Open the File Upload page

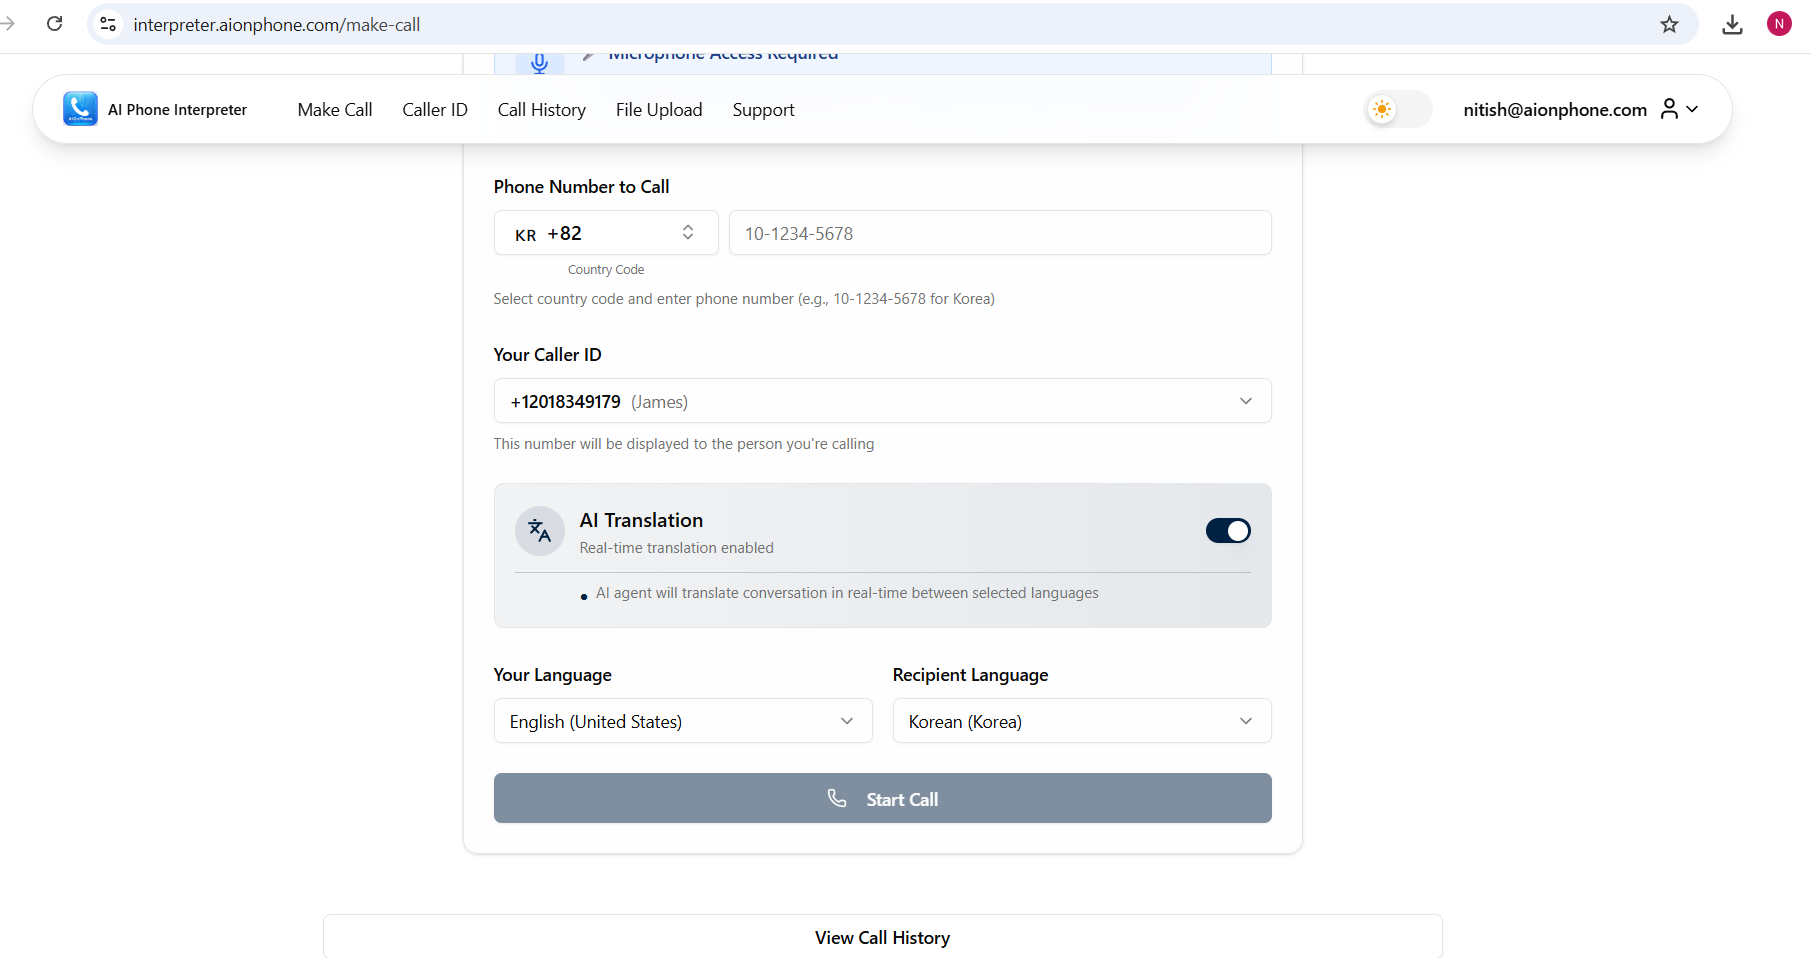659,109
